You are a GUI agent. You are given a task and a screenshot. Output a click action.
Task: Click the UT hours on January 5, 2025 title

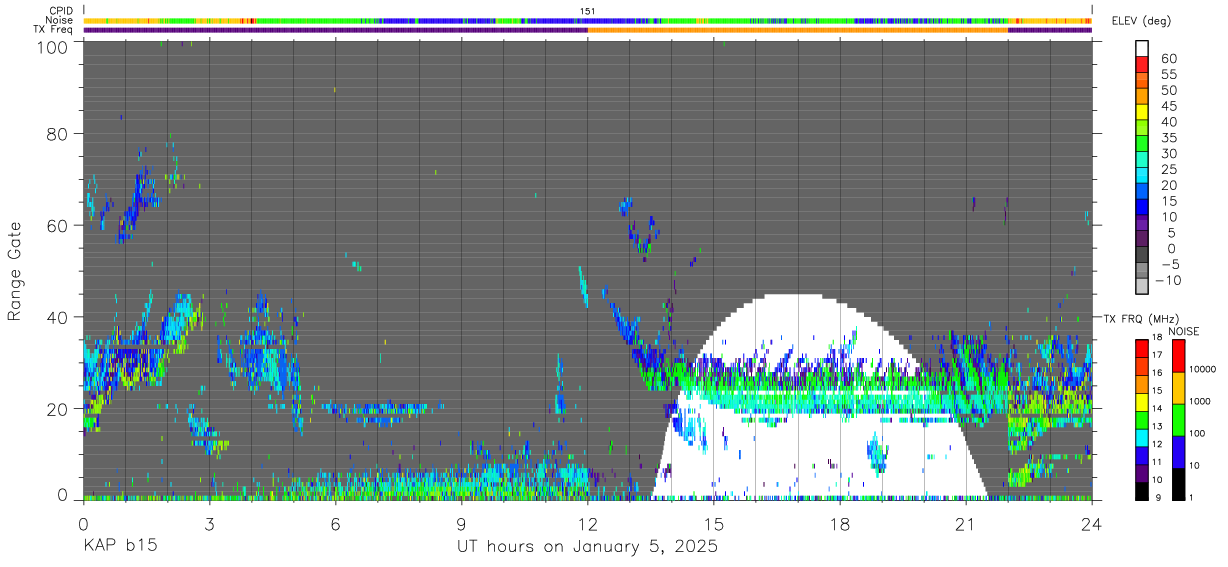pyautogui.click(x=587, y=547)
